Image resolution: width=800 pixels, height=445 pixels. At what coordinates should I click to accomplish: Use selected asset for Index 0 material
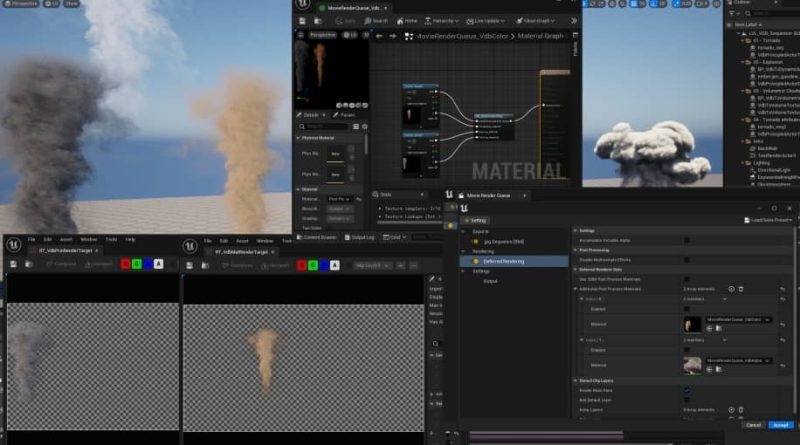pos(710,328)
